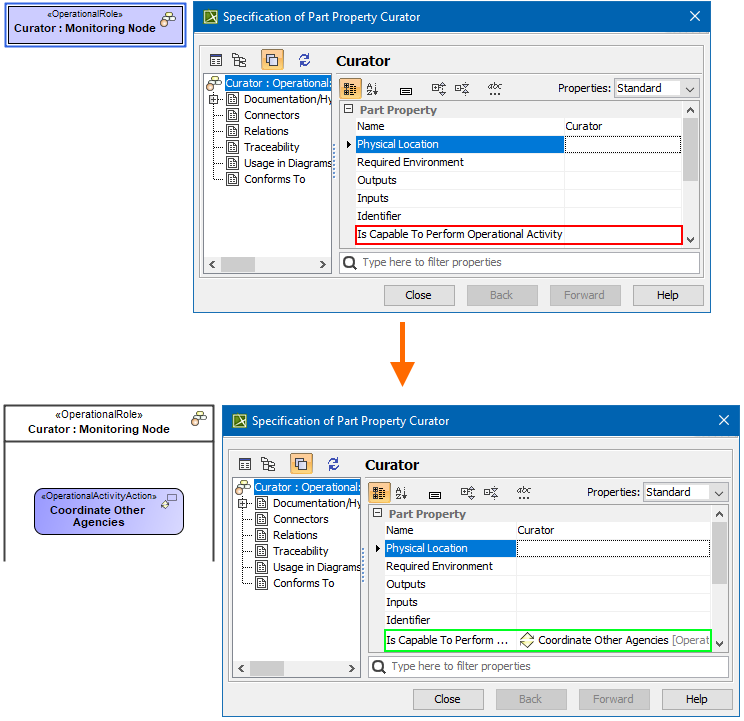Screen dimensions: 744x721
Task: Collapse the Part Property group in top dialog
Action: click(349, 110)
